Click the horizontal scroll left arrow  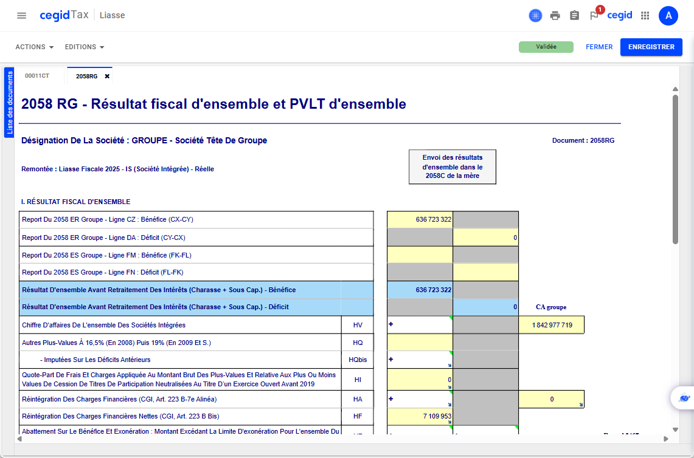(19, 439)
